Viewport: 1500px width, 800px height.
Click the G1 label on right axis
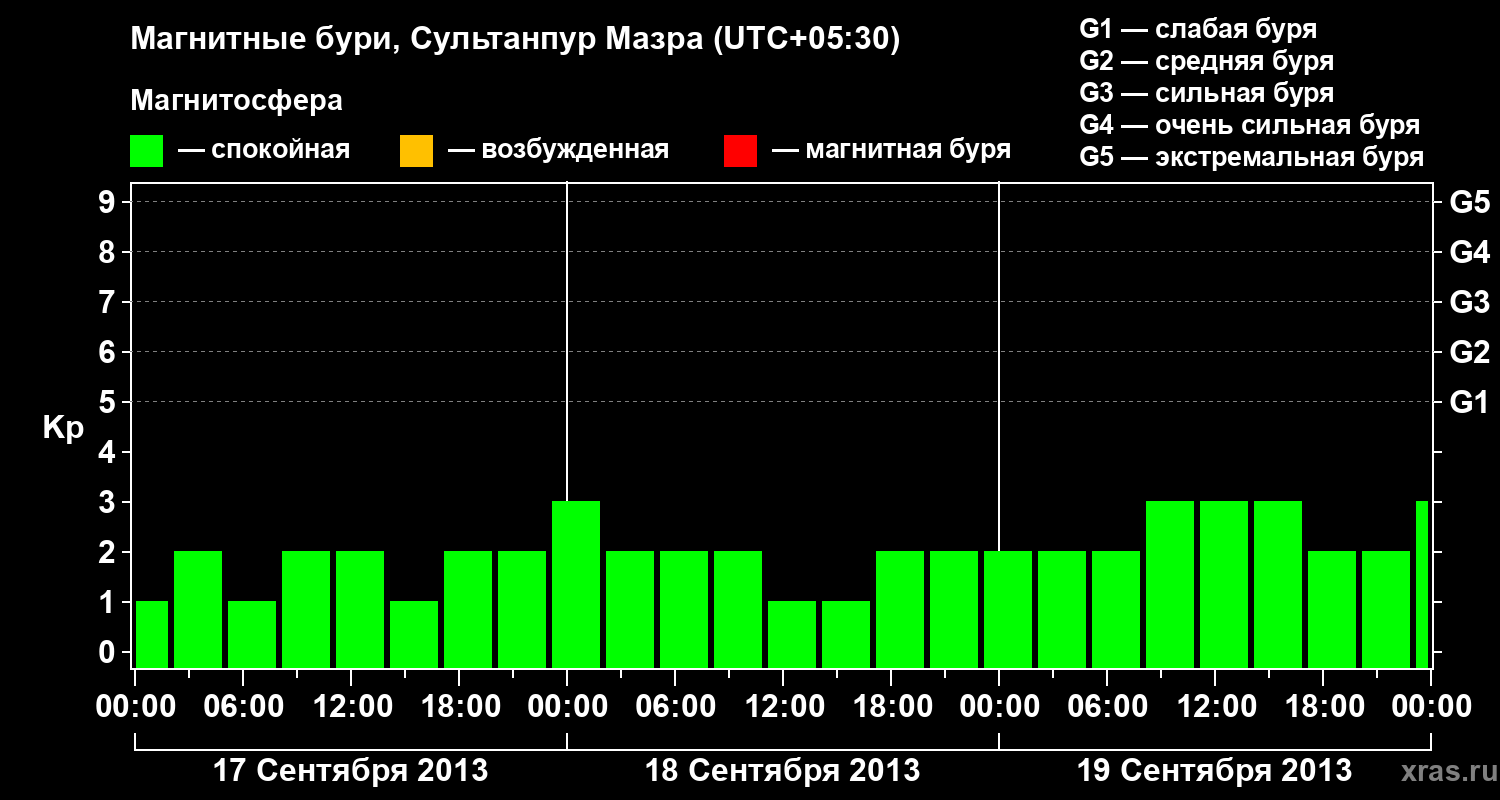(1470, 402)
